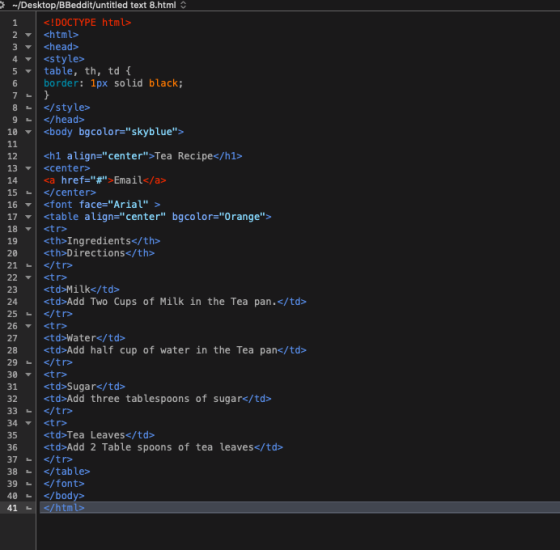Collapse the html tag fold on line 2
This screenshot has height=550, width=560.
tap(28, 35)
